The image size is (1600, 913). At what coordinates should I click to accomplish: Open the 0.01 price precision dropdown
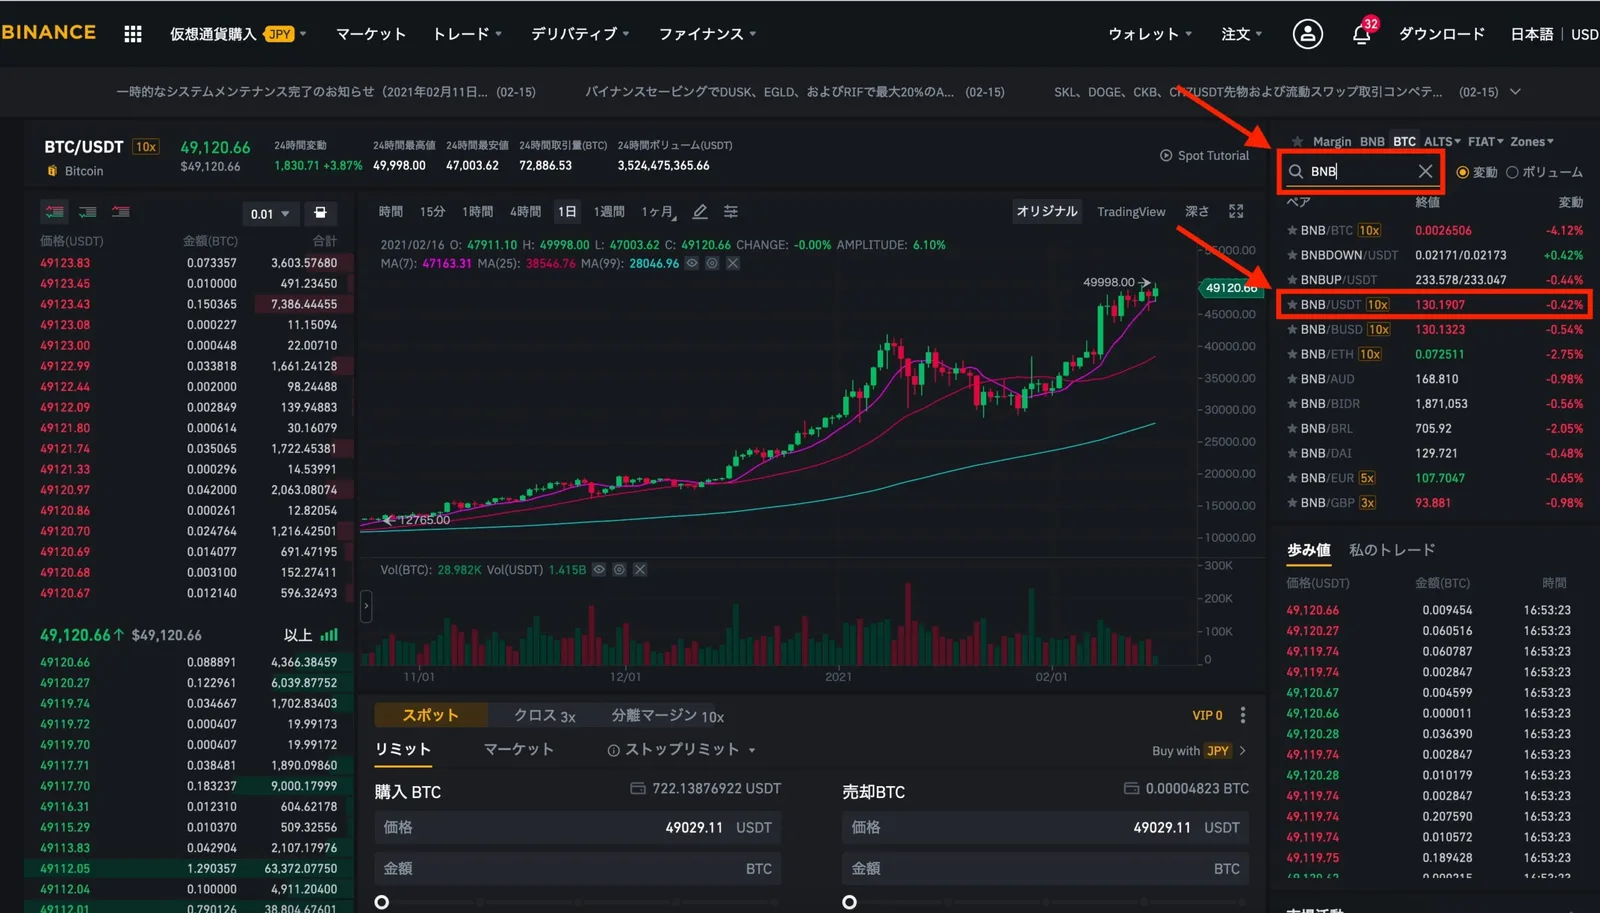tap(270, 214)
